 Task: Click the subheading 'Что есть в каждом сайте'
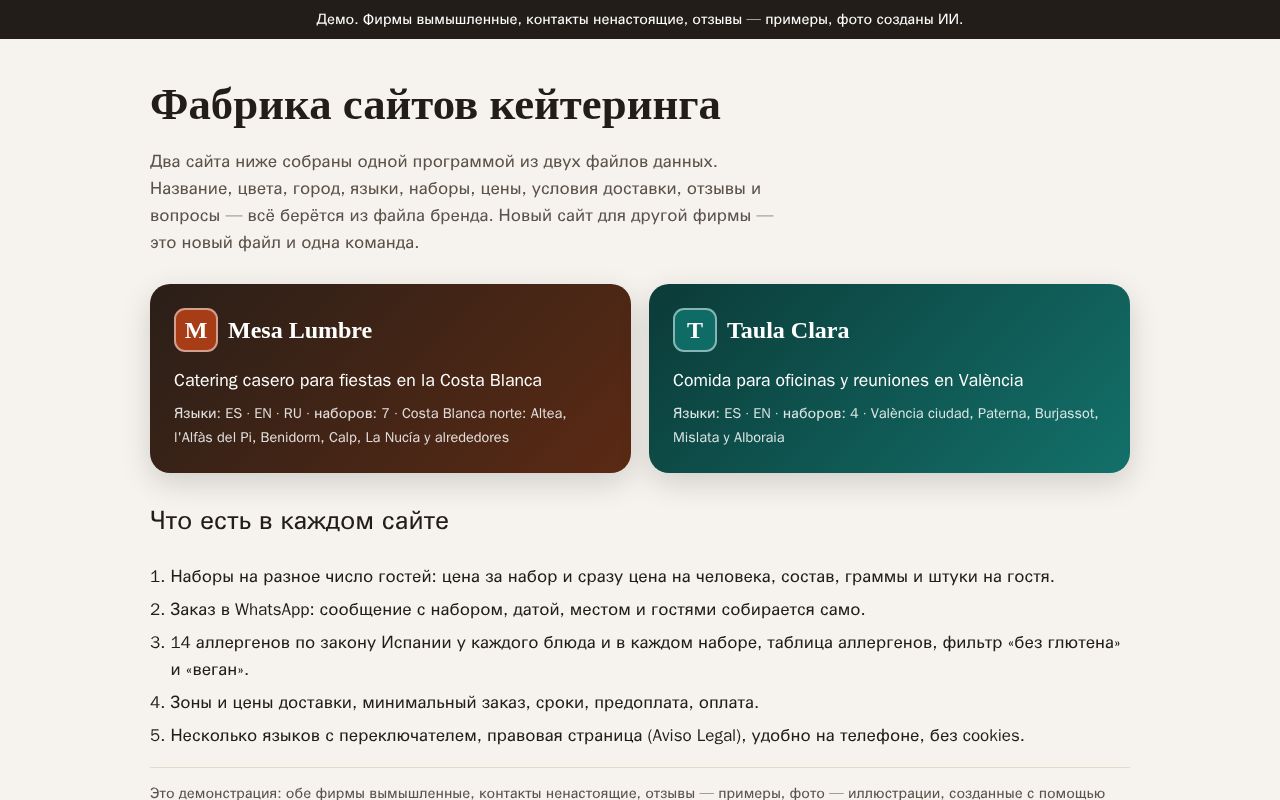coord(299,520)
